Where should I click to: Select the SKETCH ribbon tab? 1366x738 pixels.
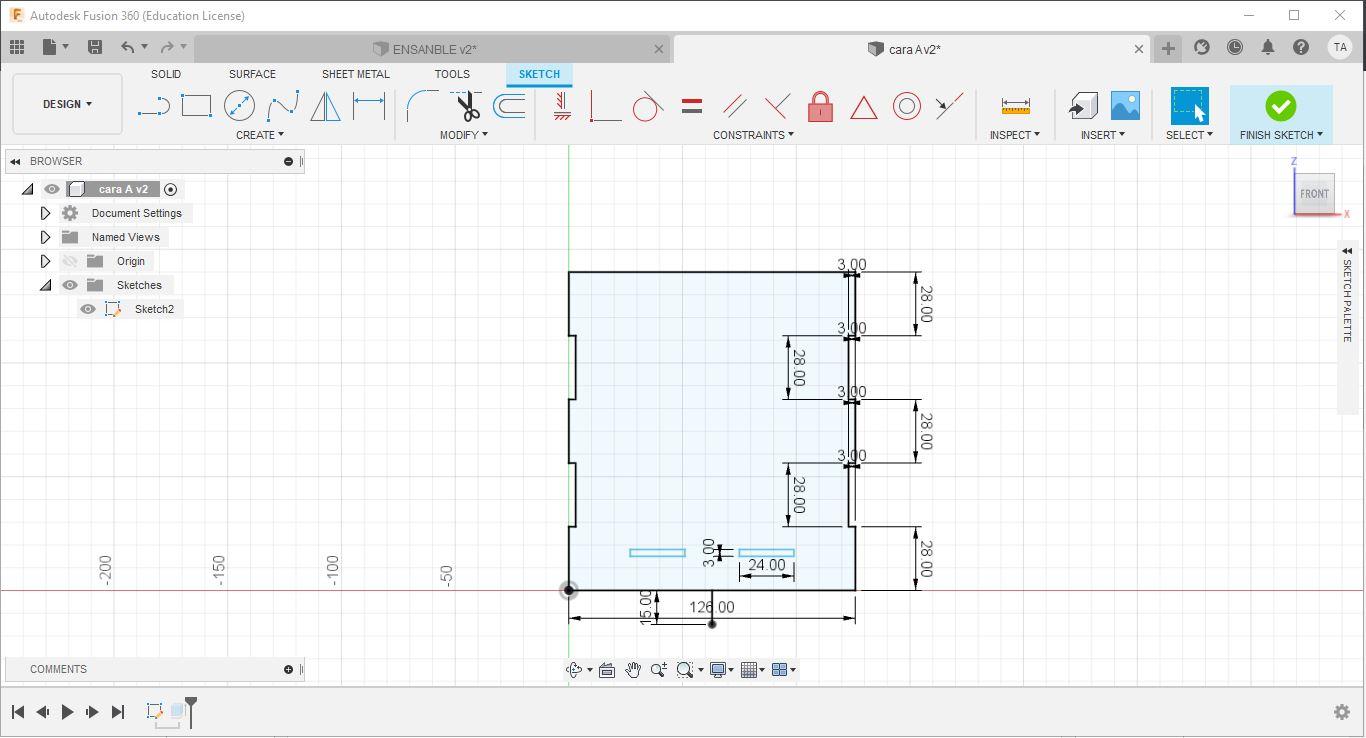(x=539, y=74)
